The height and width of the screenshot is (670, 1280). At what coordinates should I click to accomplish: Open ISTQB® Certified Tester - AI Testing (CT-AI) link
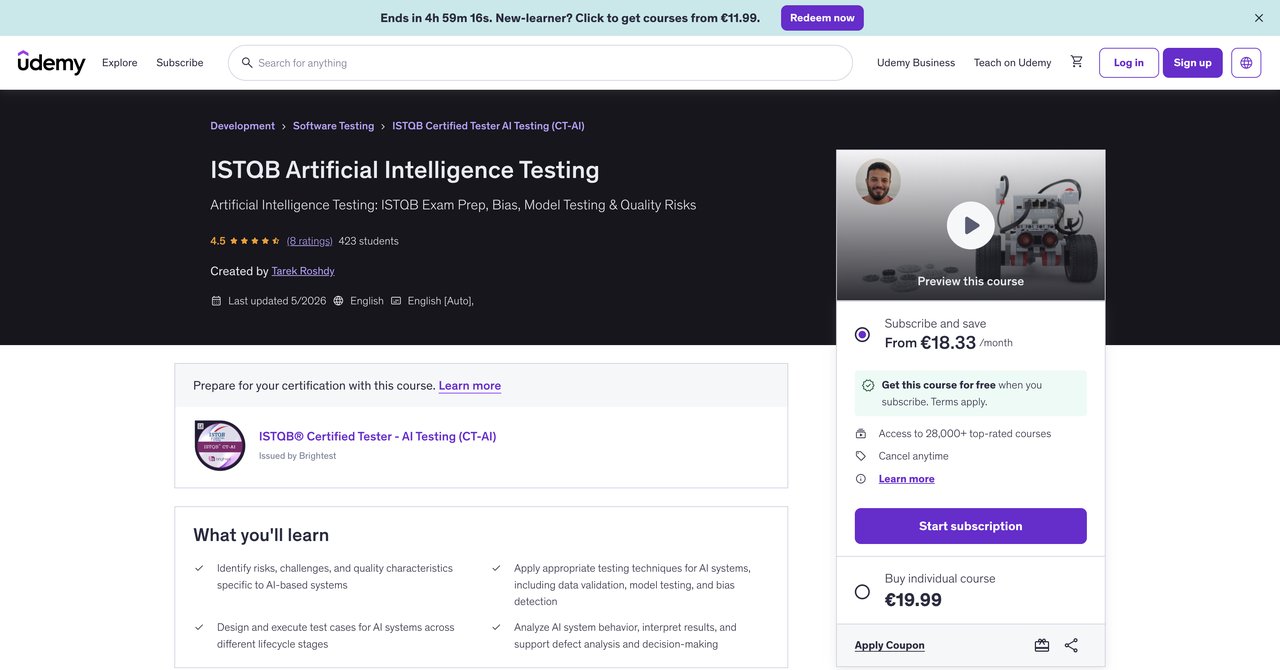coord(378,437)
